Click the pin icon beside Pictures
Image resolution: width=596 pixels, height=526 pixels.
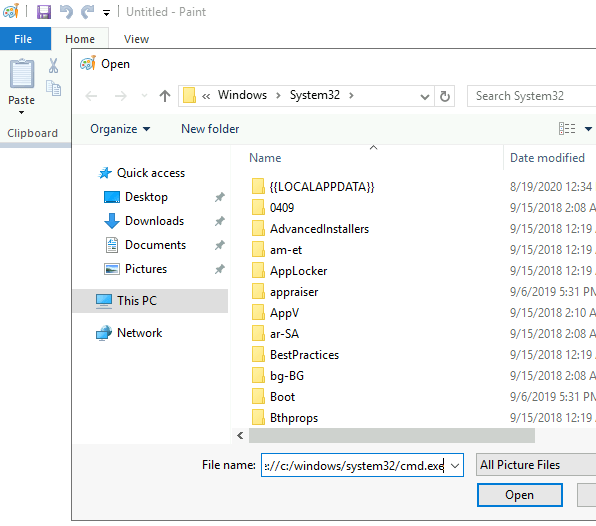[220, 269]
